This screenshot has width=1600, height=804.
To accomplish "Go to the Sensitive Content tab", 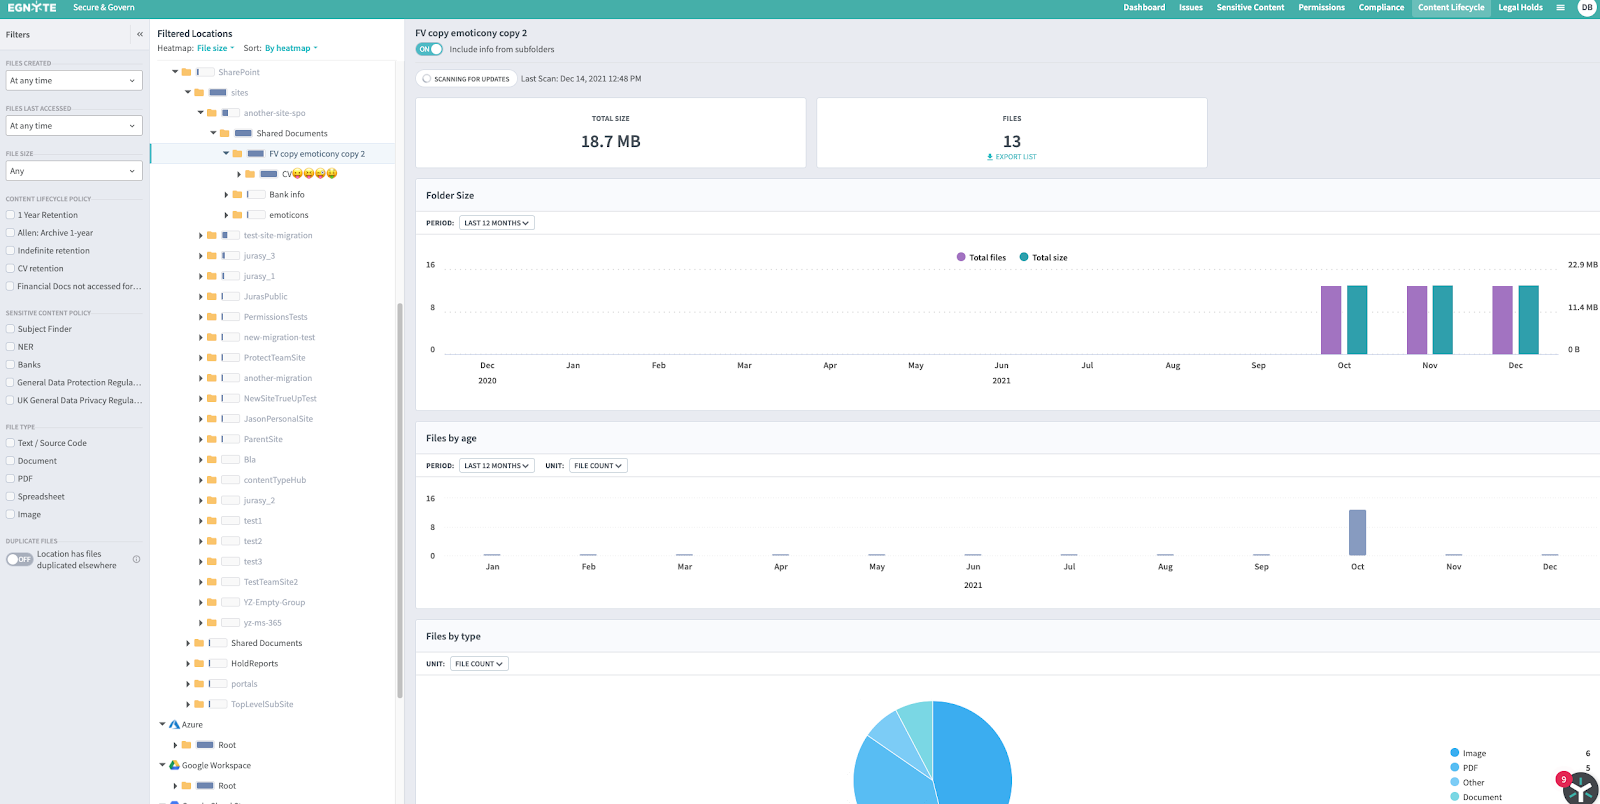I will tap(1250, 8).
